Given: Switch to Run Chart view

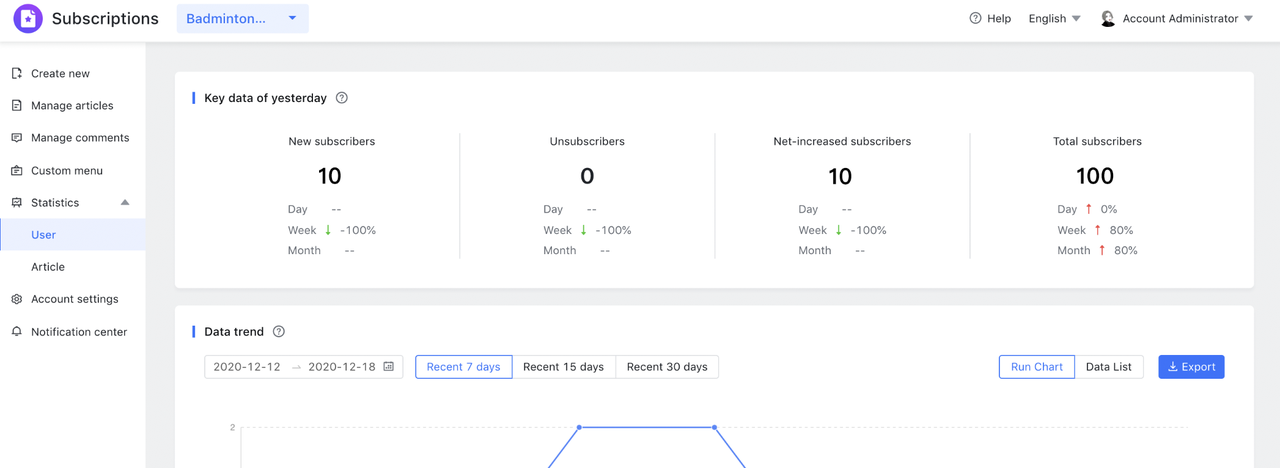Looking at the screenshot, I should [x=1036, y=367].
